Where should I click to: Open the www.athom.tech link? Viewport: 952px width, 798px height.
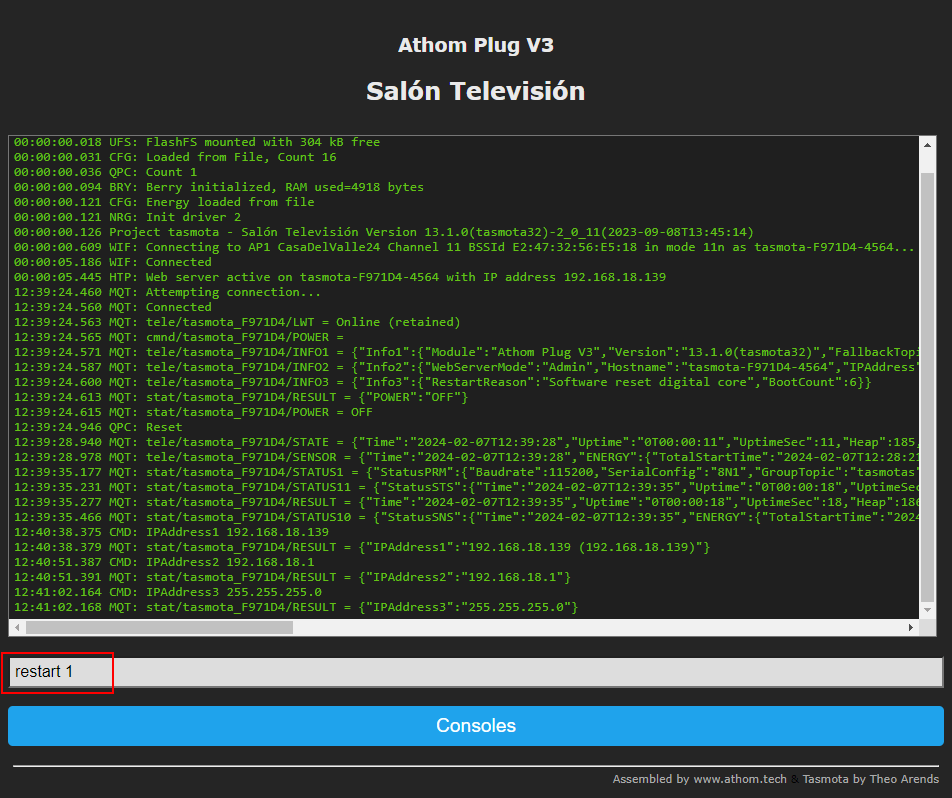click(x=739, y=779)
